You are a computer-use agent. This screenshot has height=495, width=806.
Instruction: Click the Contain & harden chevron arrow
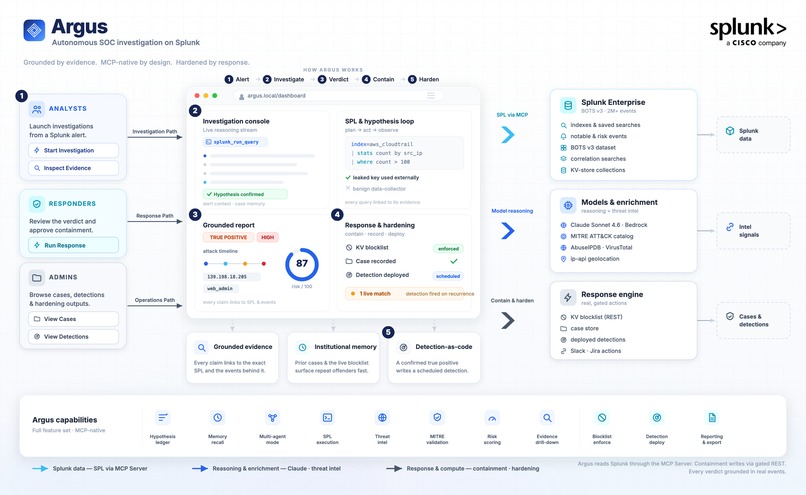[508, 321]
